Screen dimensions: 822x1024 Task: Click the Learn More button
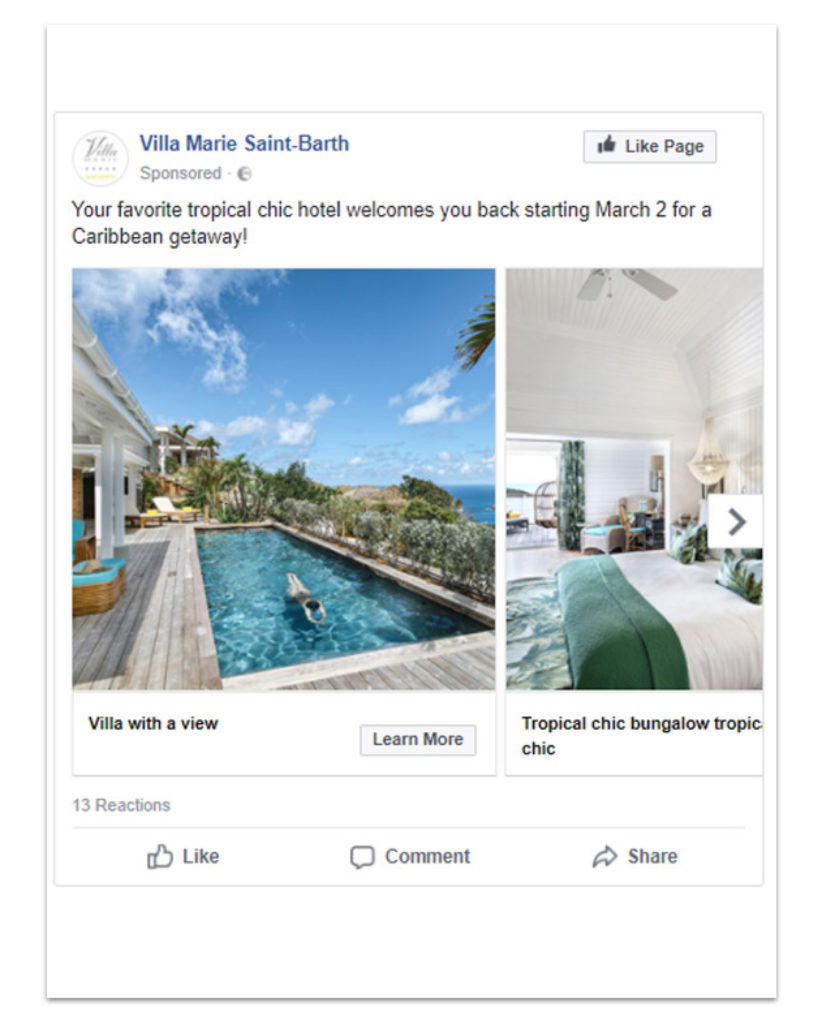pos(418,740)
